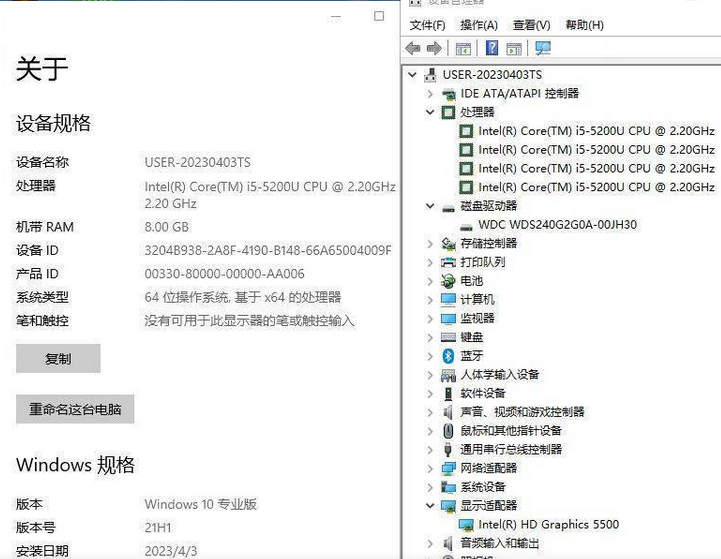The height and width of the screenshot is (559, 721).
Task: Open the 文件(F) menu
Action: (x=427, y=25)
